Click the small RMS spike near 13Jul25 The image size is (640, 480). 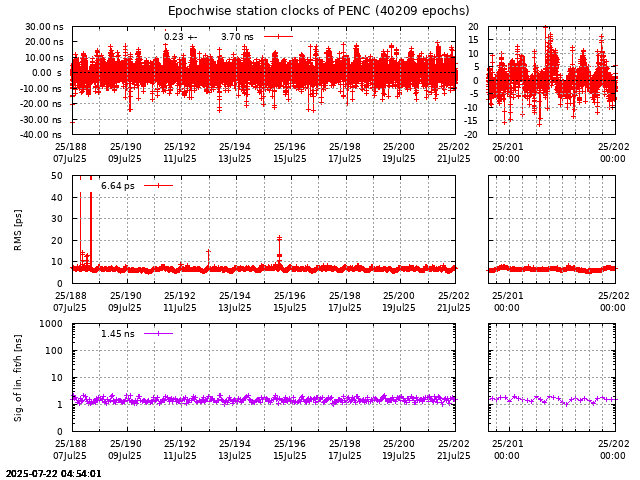[x=209, y=259]
